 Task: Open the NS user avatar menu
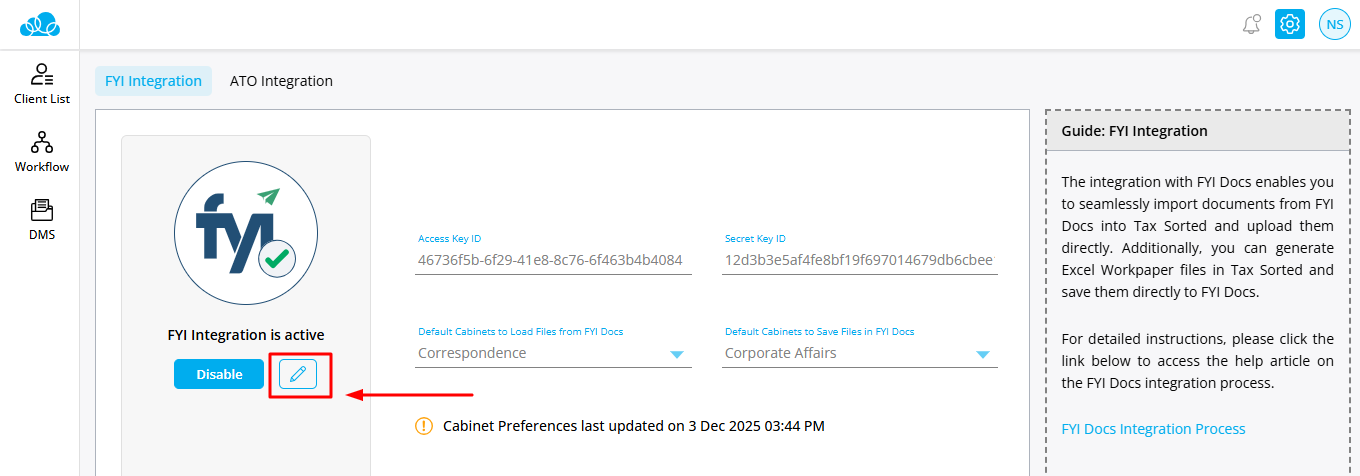pyautogui.click(x=1335, y=24)
